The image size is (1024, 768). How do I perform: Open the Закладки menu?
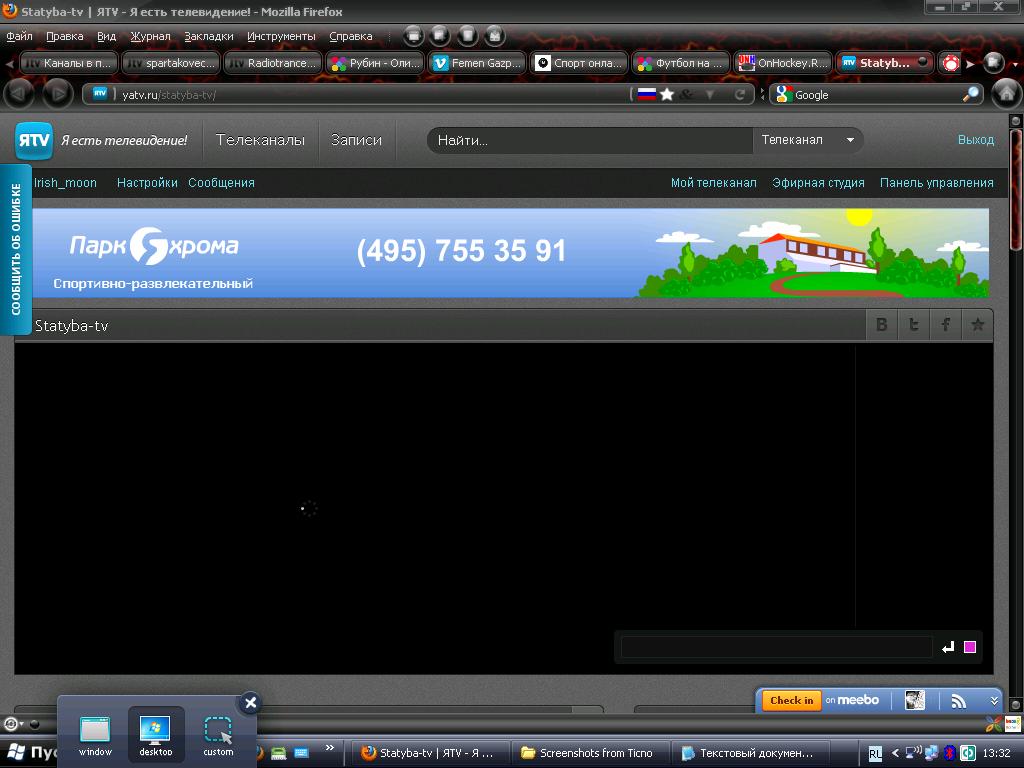[208, 37]
